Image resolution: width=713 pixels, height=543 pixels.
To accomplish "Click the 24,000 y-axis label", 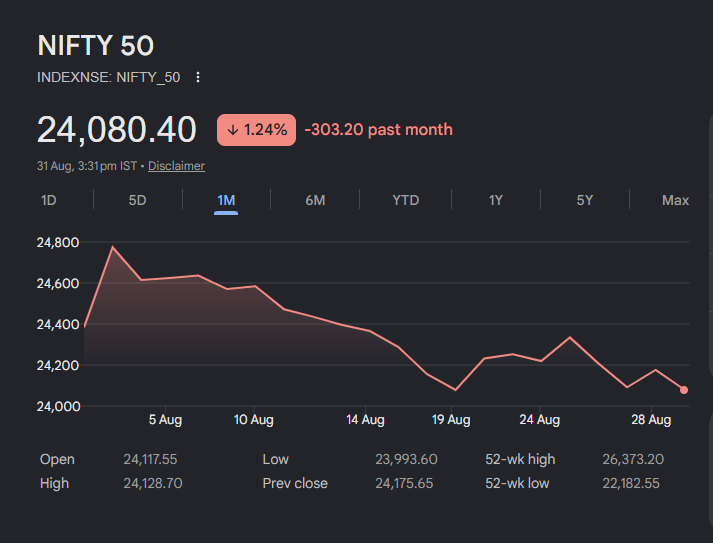I will pos(58,406).
